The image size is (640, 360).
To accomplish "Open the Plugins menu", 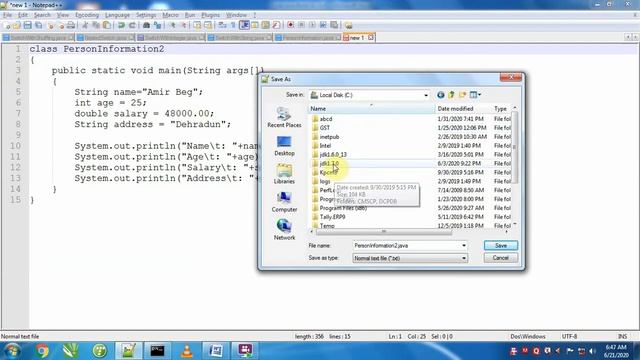I will (211, 15).
